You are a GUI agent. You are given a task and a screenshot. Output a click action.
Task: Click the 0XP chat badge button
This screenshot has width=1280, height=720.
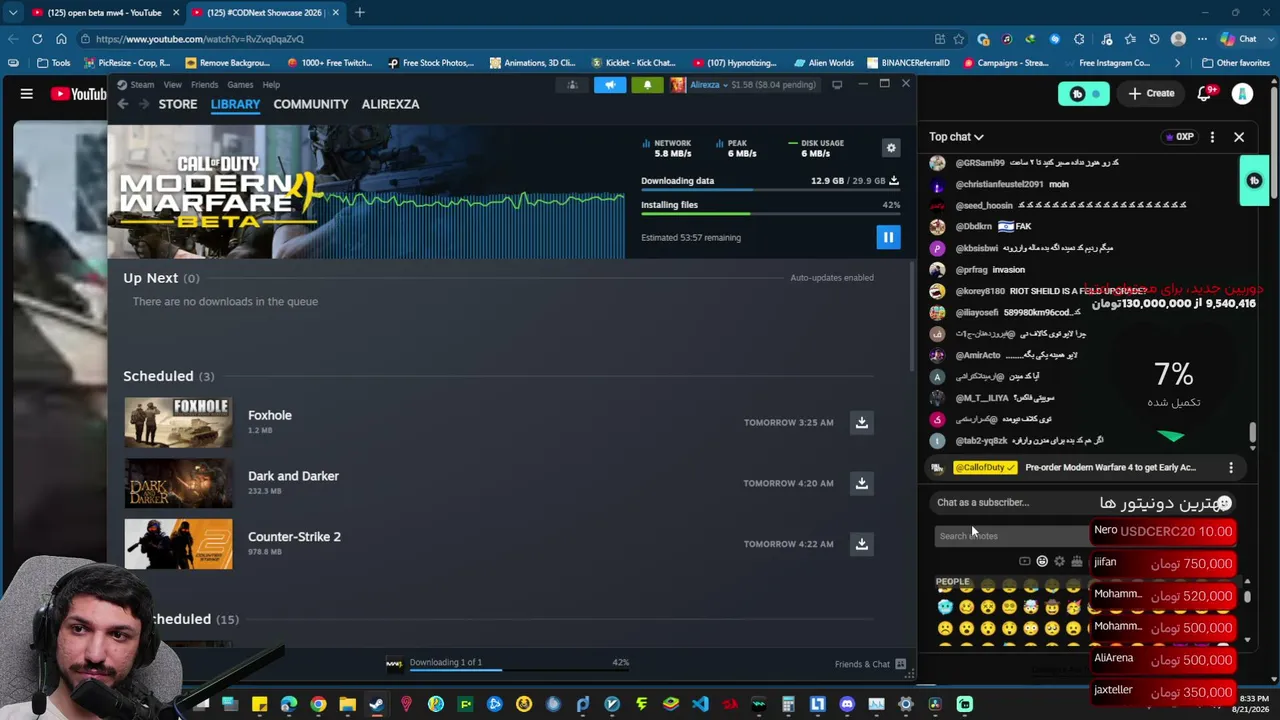click(x=1180, y=137)
